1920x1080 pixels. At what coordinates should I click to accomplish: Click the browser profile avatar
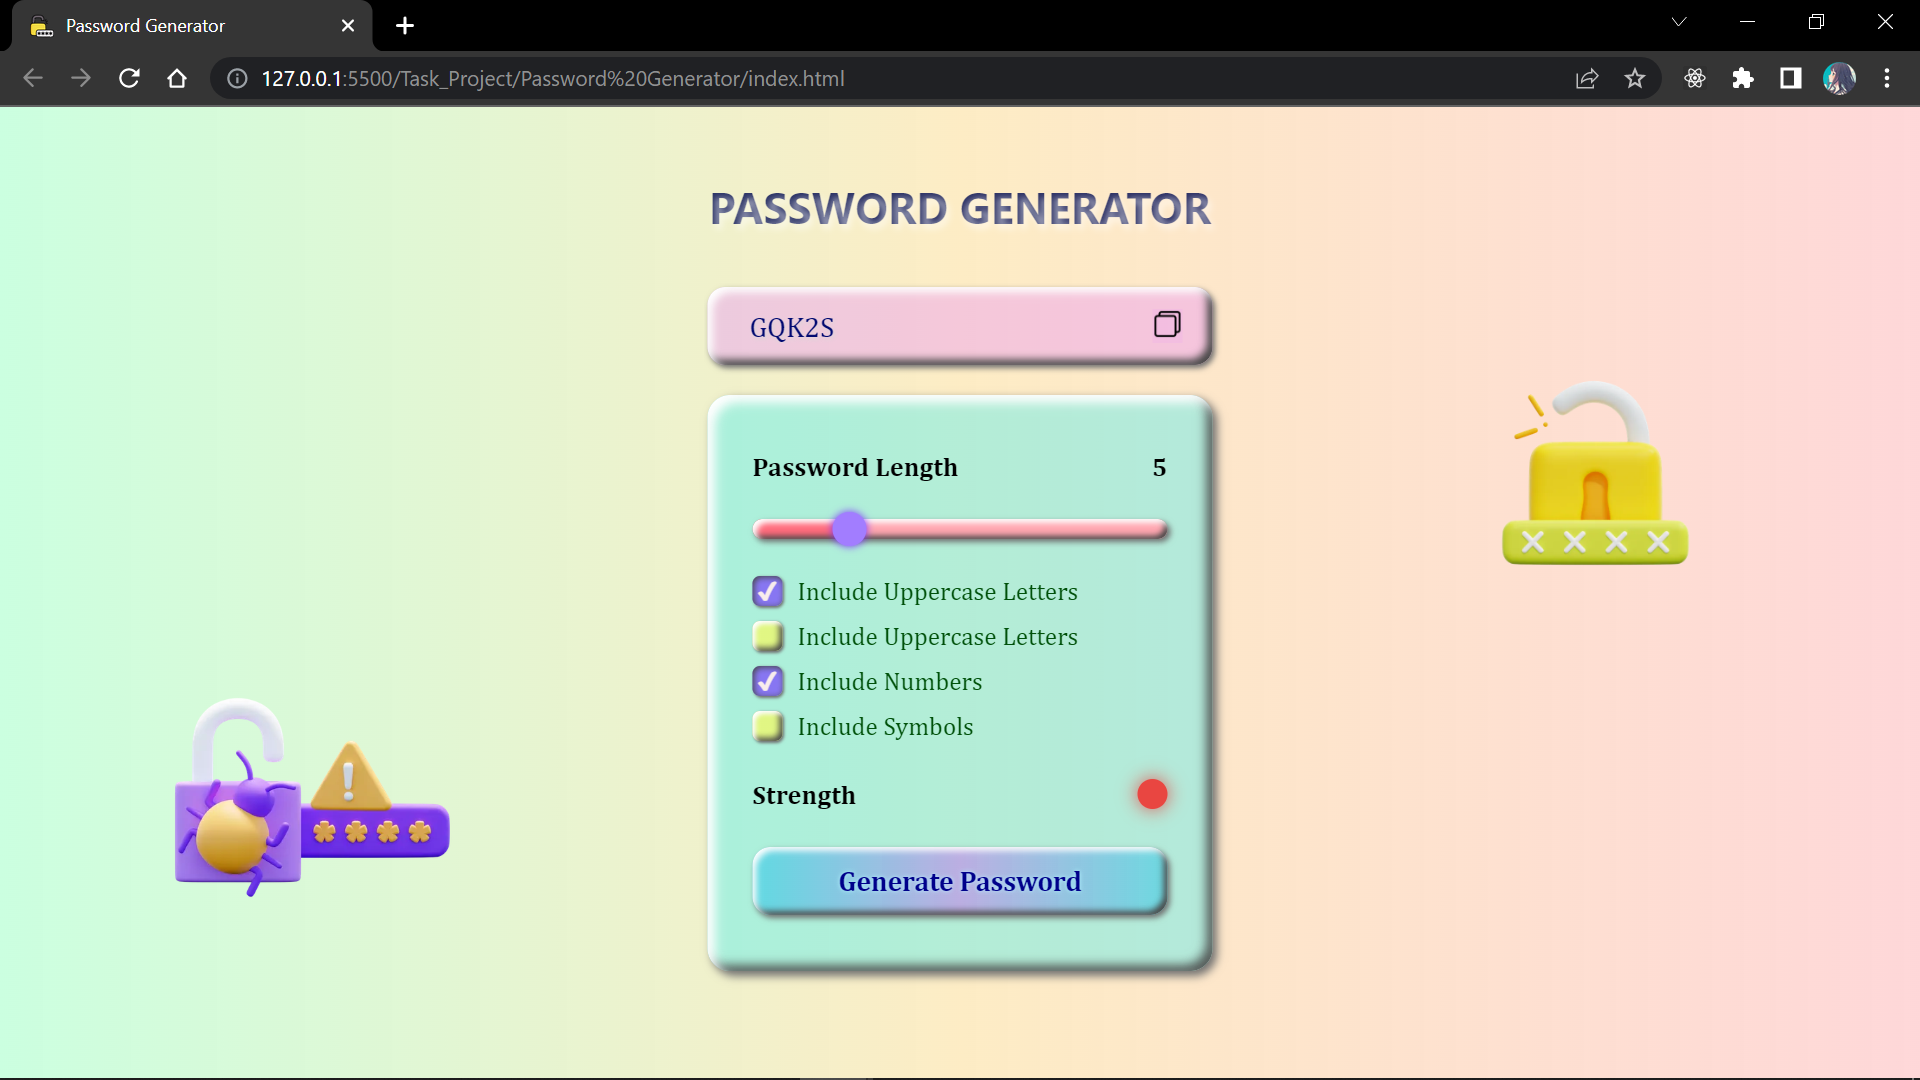(x=1840, y=78)
